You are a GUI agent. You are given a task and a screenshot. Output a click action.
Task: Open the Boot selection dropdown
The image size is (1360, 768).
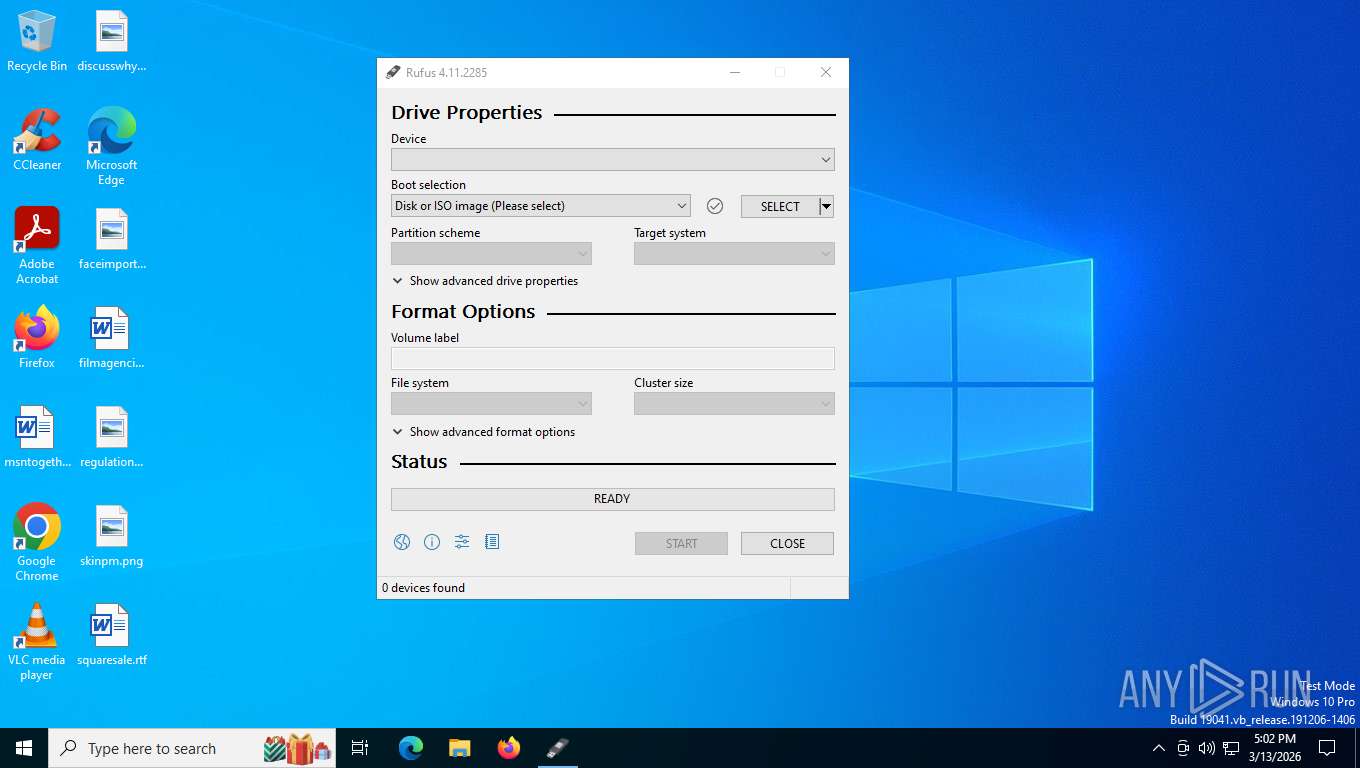(x=541, y=206)
